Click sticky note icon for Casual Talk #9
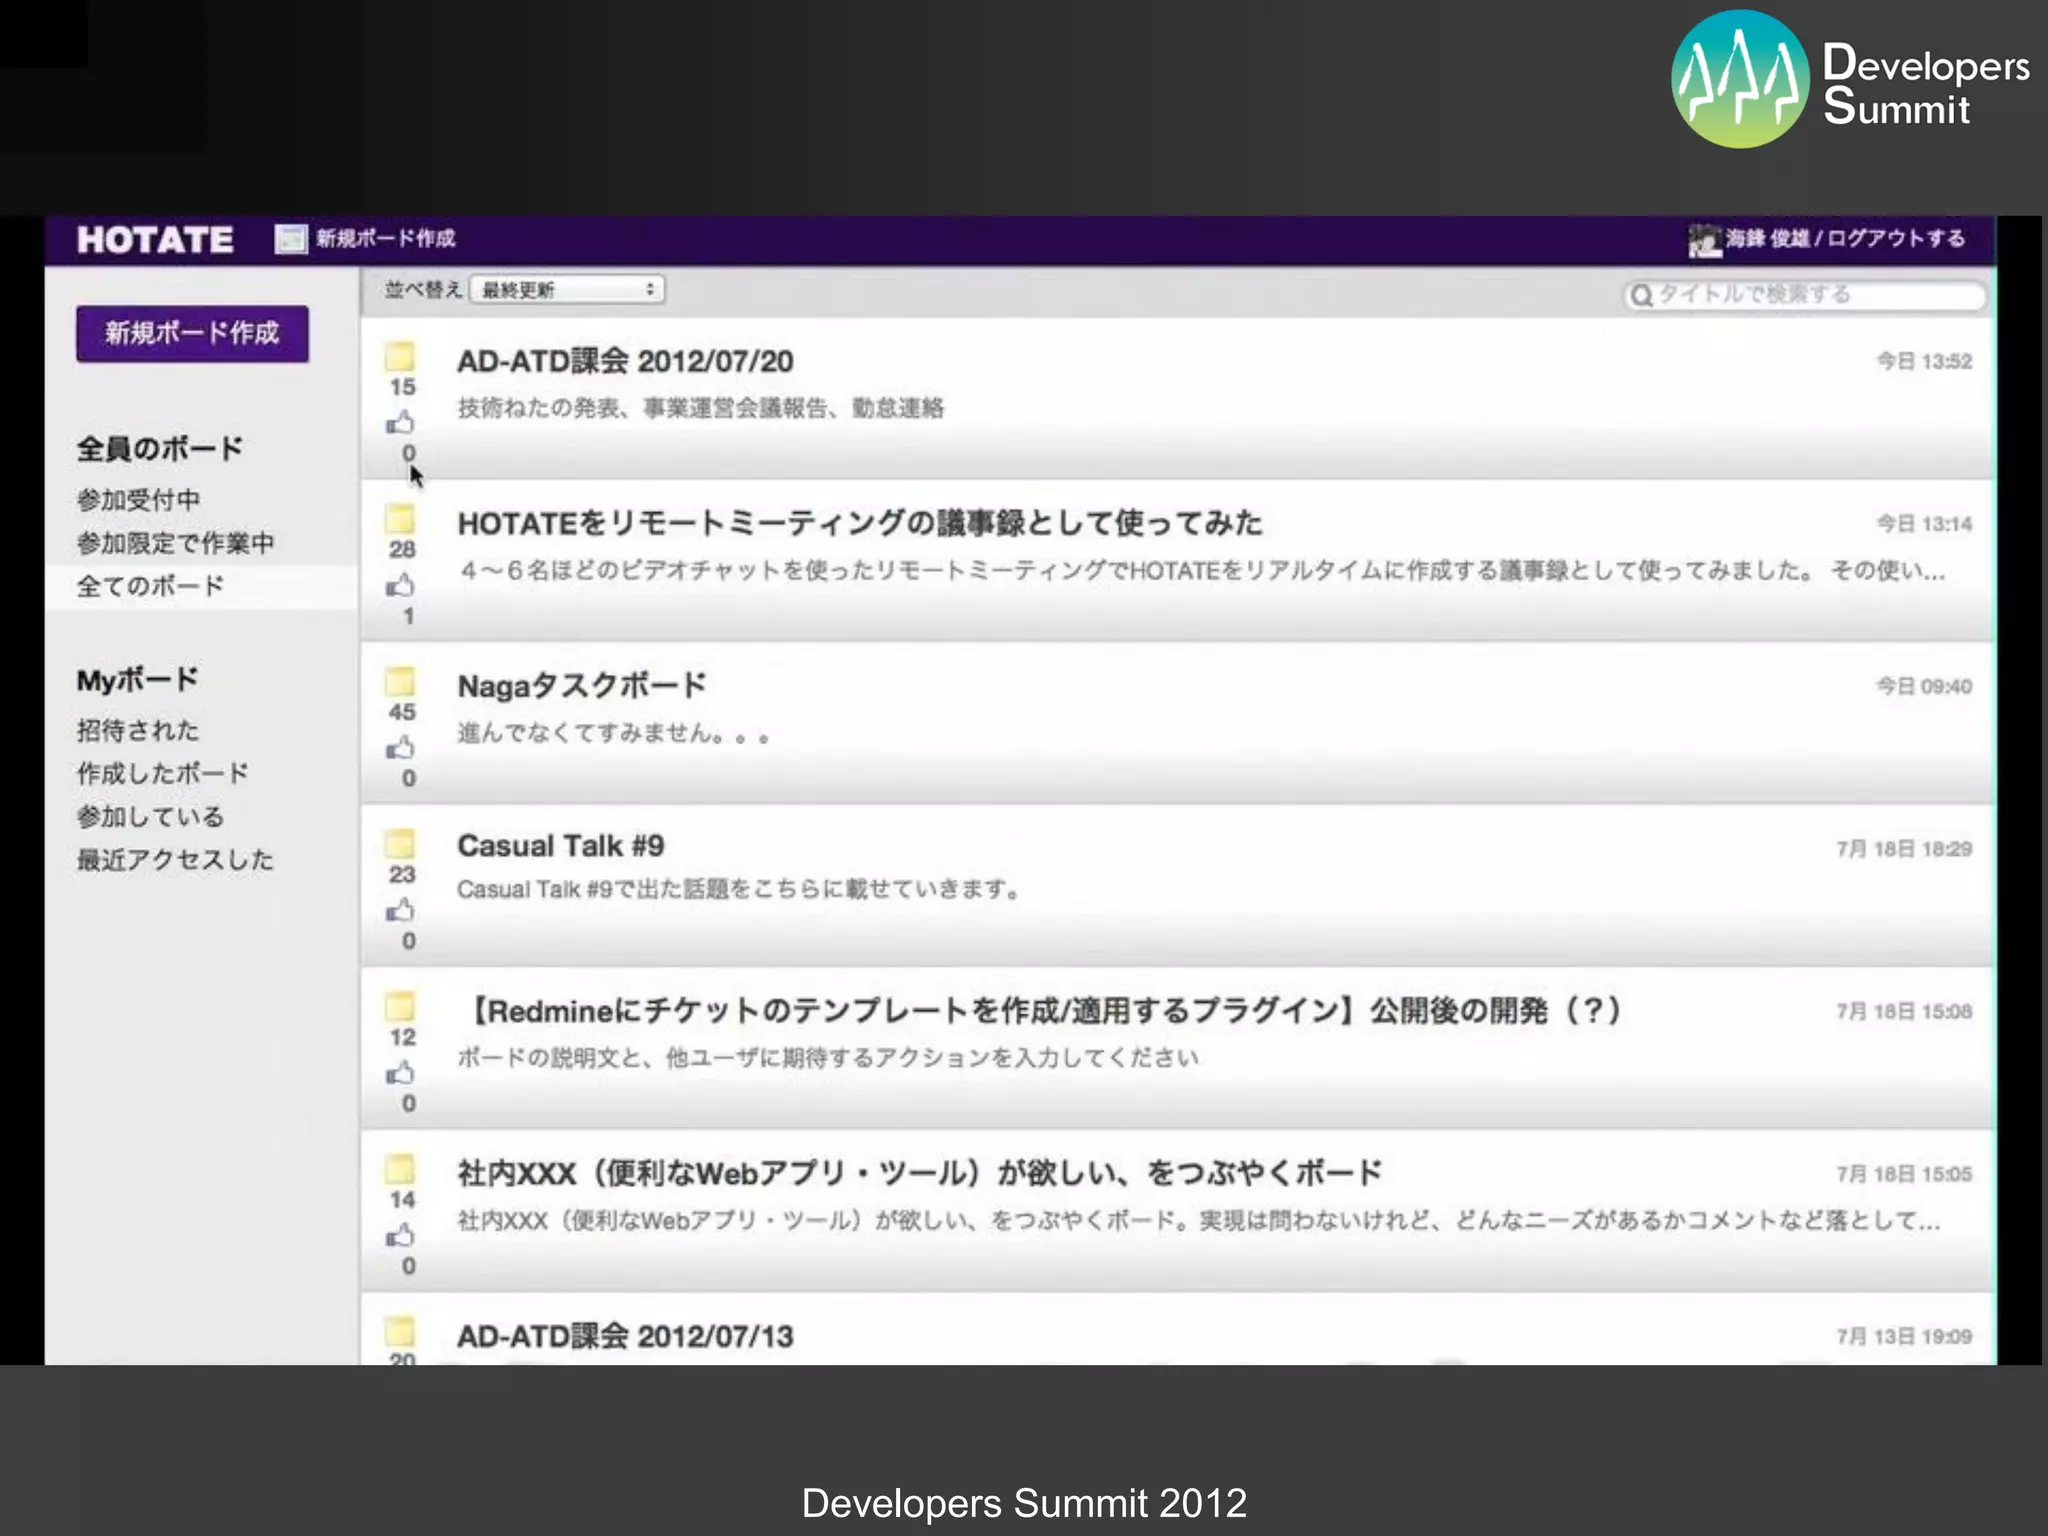Image resolution: width=2048 pixels, height=1536 pixels. 400,843
